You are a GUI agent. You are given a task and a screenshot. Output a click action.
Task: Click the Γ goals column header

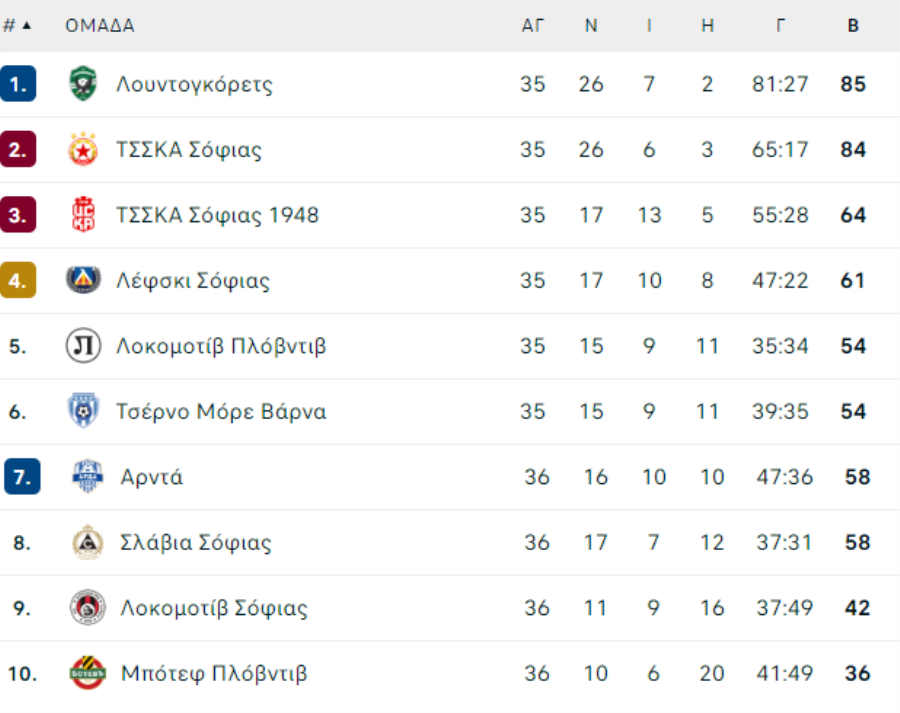click(x=780, y=25)
